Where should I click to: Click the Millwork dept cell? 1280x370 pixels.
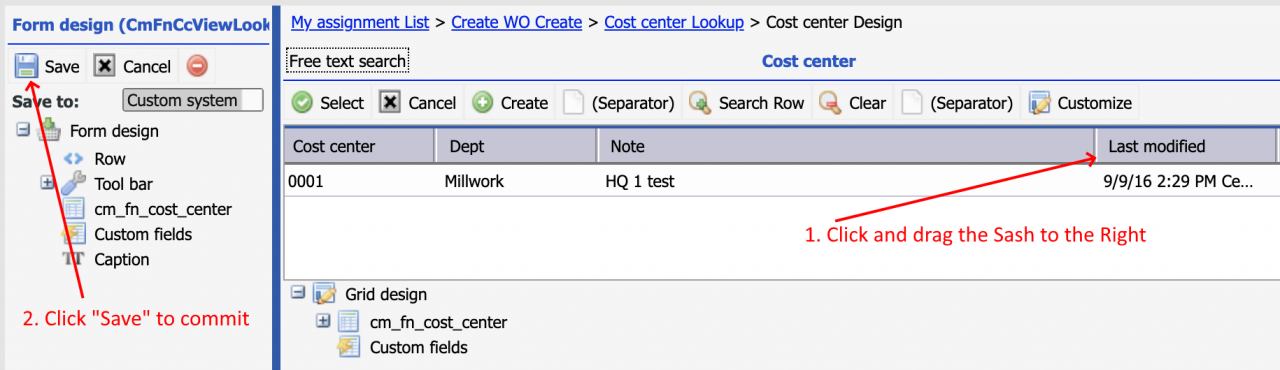pos(517,182)
